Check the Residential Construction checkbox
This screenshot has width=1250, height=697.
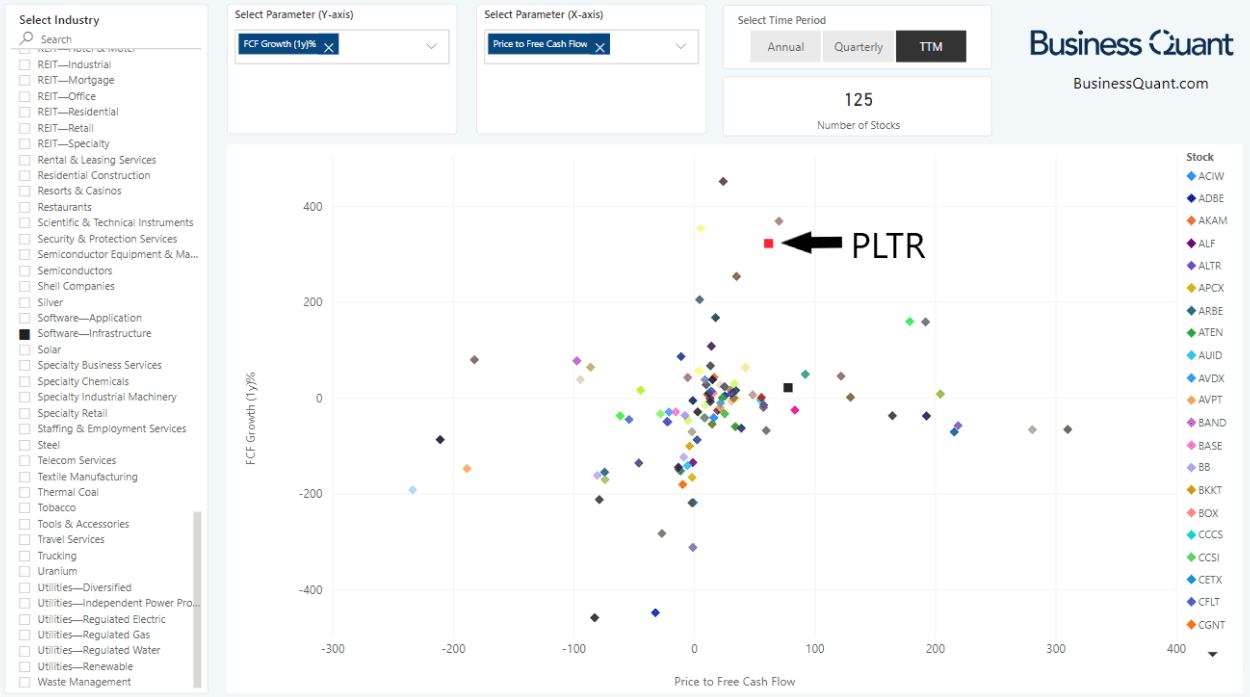(x=25, y=175)
